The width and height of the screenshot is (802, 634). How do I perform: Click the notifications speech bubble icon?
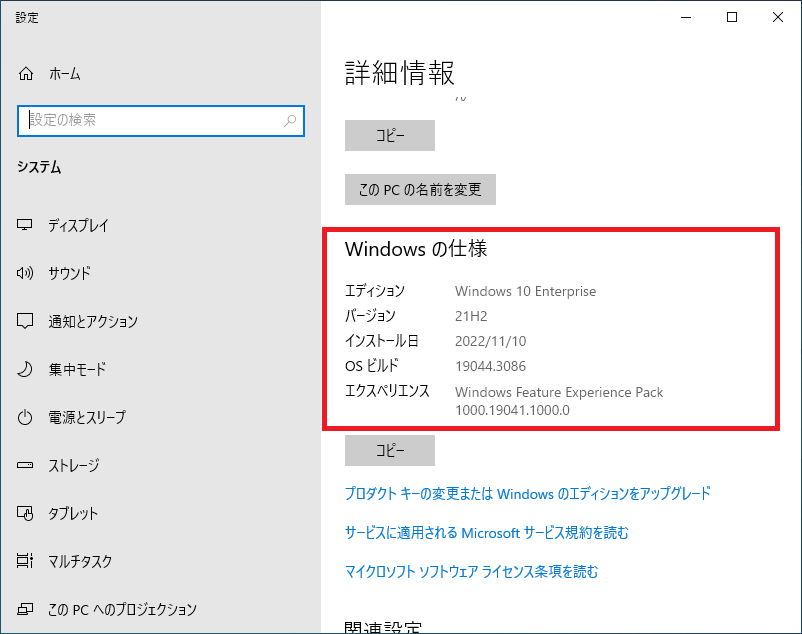[25, 321]
